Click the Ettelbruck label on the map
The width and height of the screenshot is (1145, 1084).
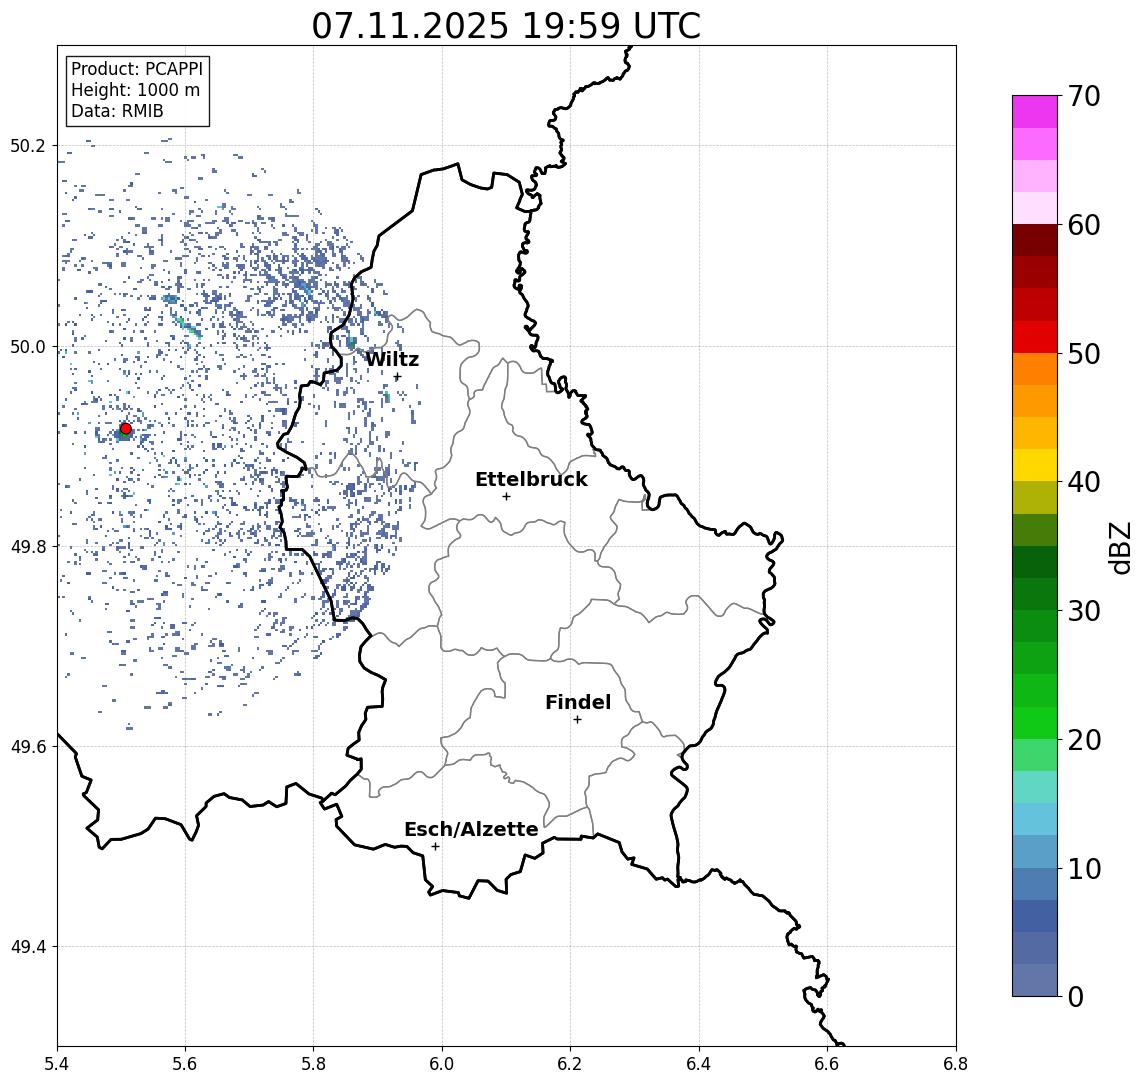tap(532, 479)
